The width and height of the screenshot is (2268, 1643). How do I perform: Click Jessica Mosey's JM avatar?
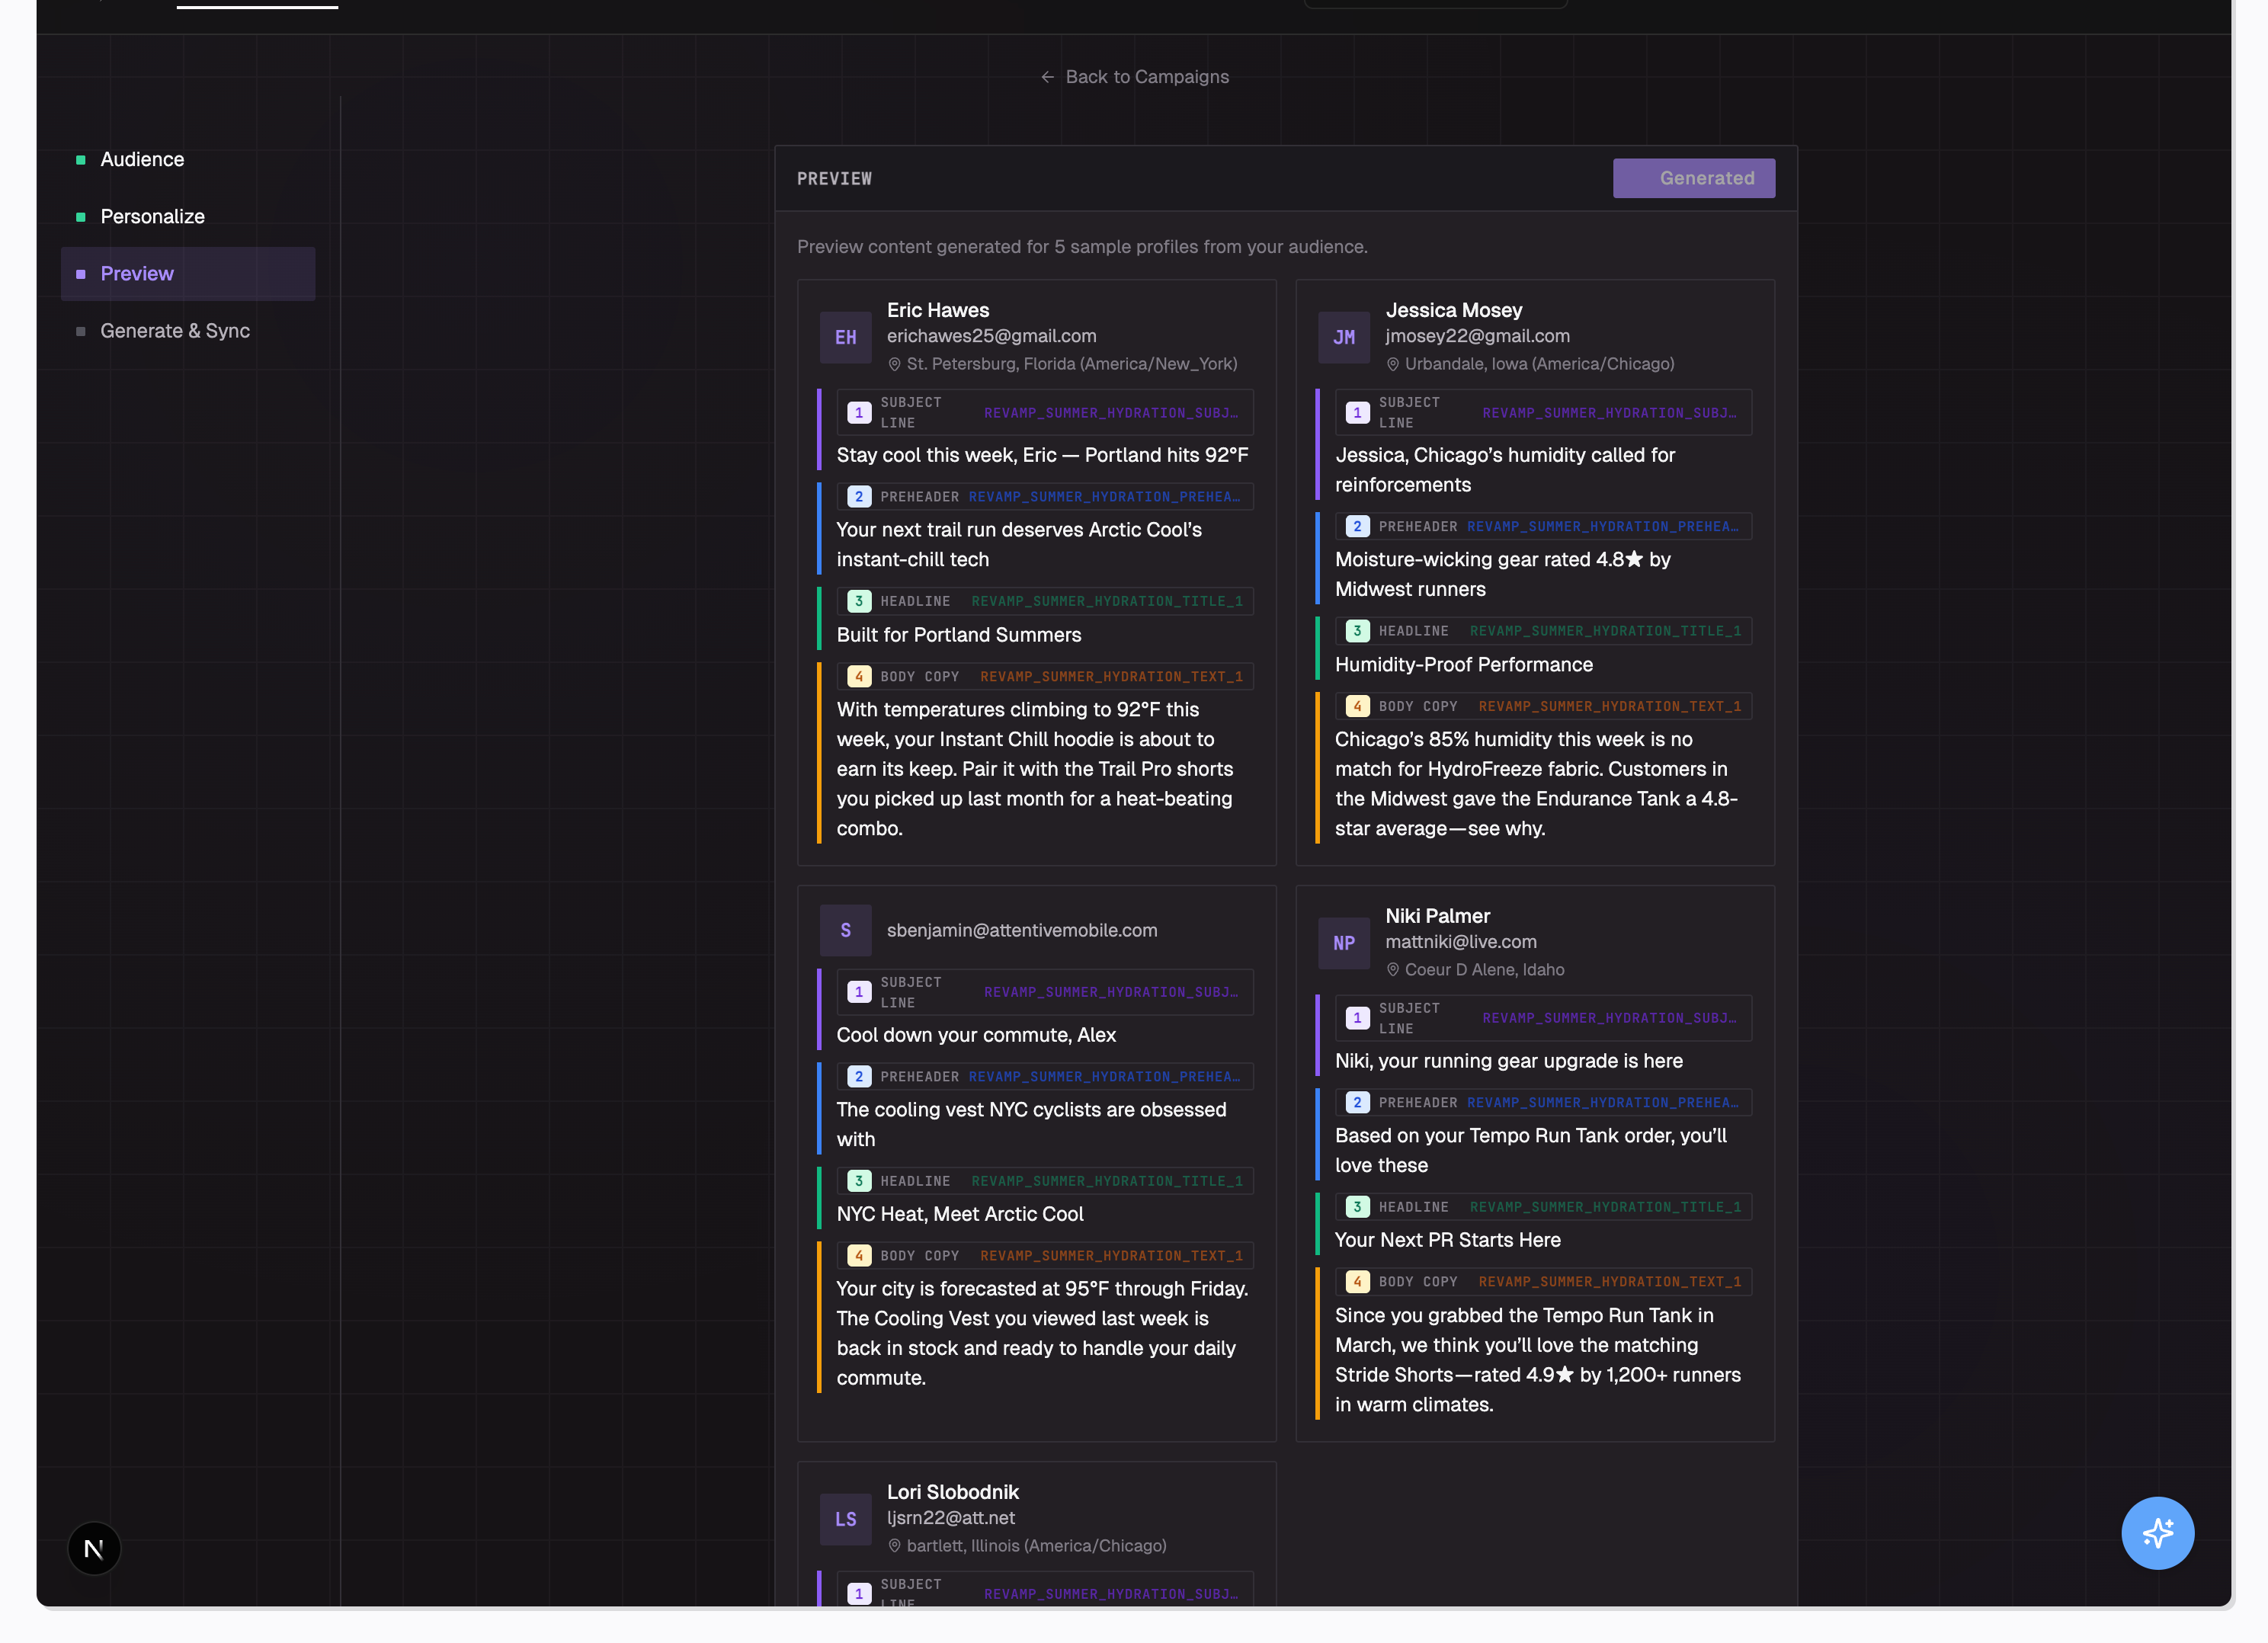[1343, 337]
